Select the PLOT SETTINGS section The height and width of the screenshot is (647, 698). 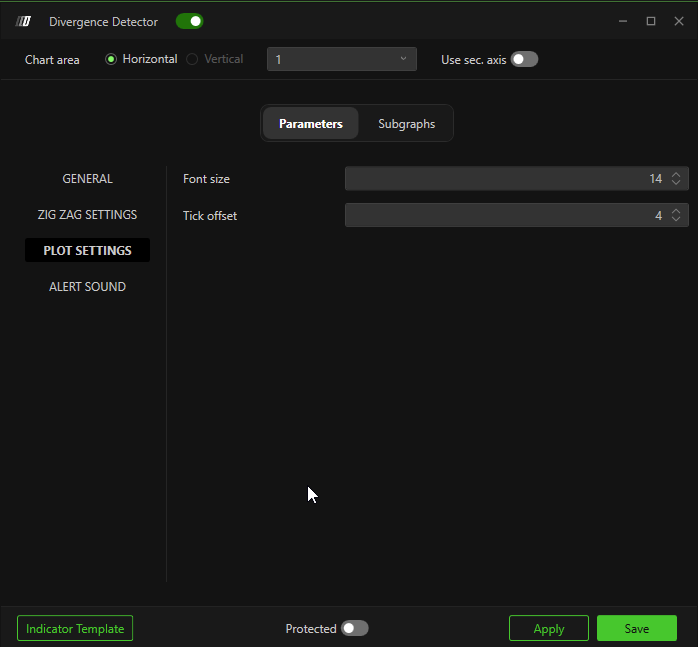[x=88, y=251]
